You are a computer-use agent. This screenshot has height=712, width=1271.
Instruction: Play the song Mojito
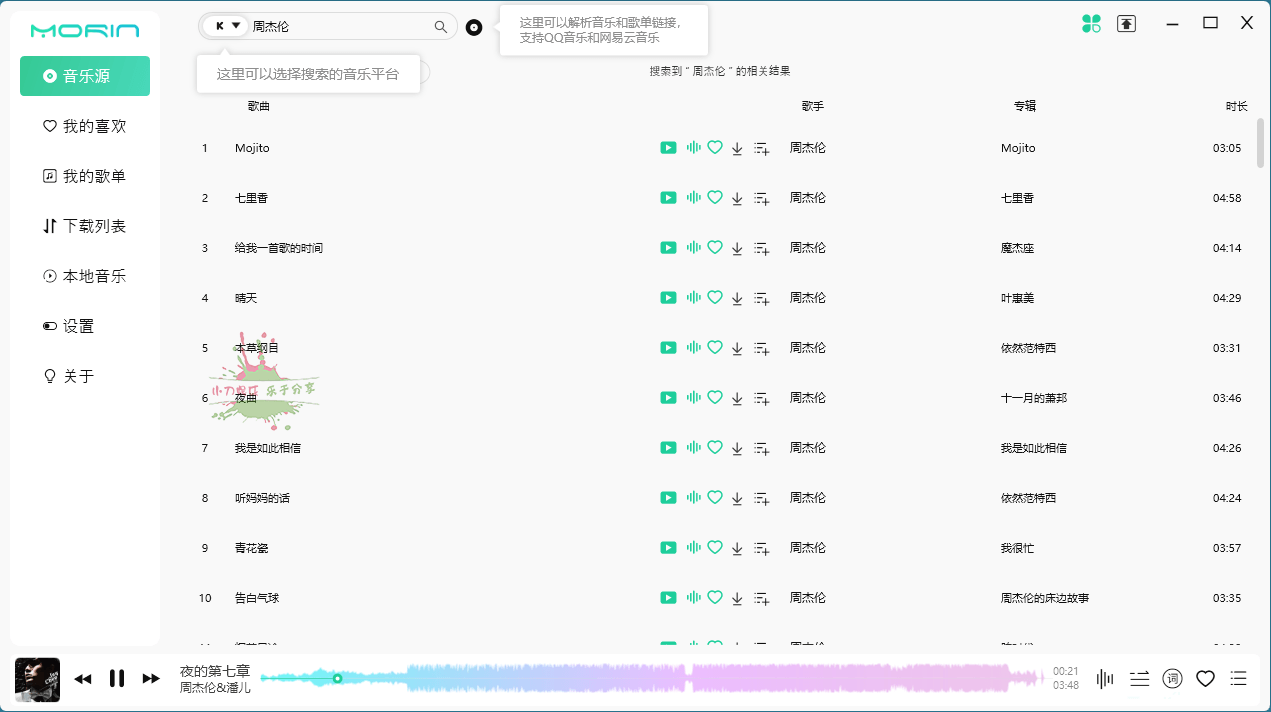coord(668,147)
